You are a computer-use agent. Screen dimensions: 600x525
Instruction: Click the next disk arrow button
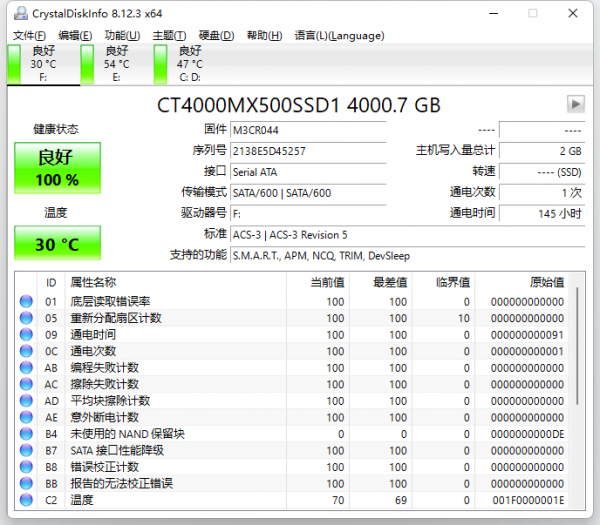click(575, 104)
